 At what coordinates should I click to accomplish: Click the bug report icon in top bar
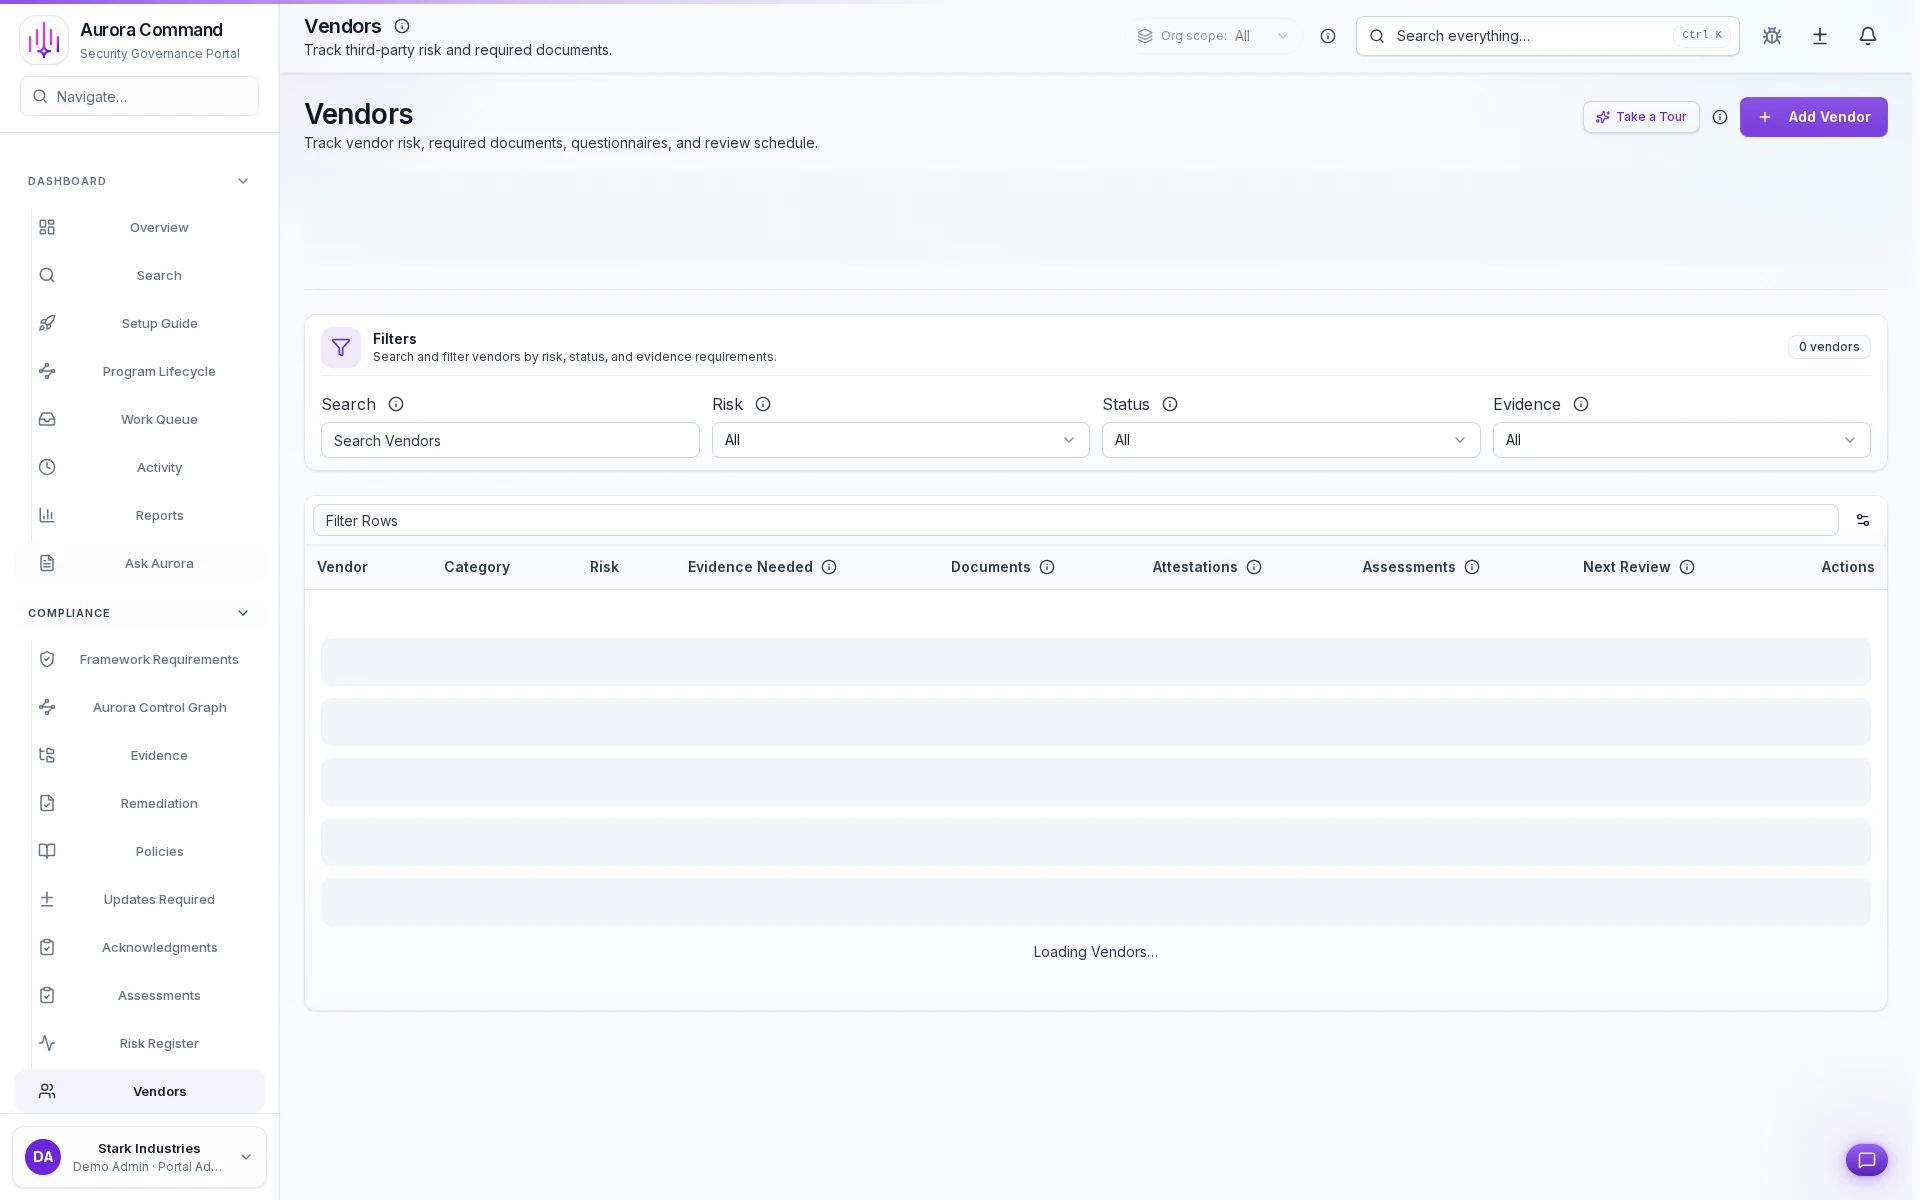click(1771, 36)
